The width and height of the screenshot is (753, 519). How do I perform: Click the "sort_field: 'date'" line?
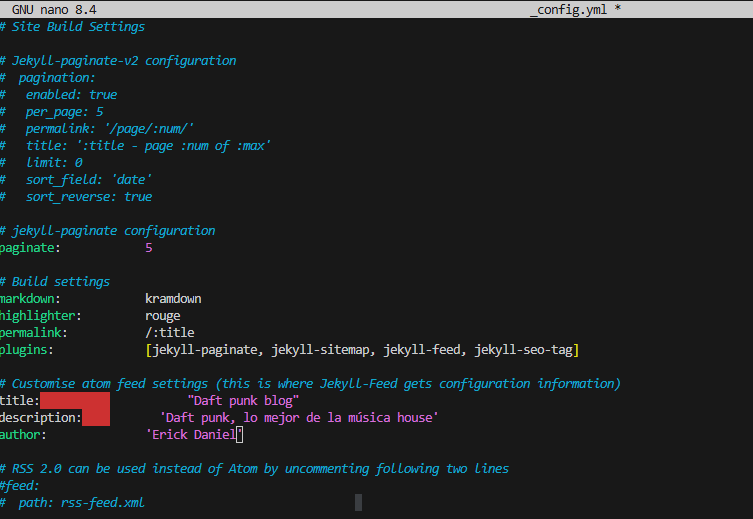click(88, 180)
